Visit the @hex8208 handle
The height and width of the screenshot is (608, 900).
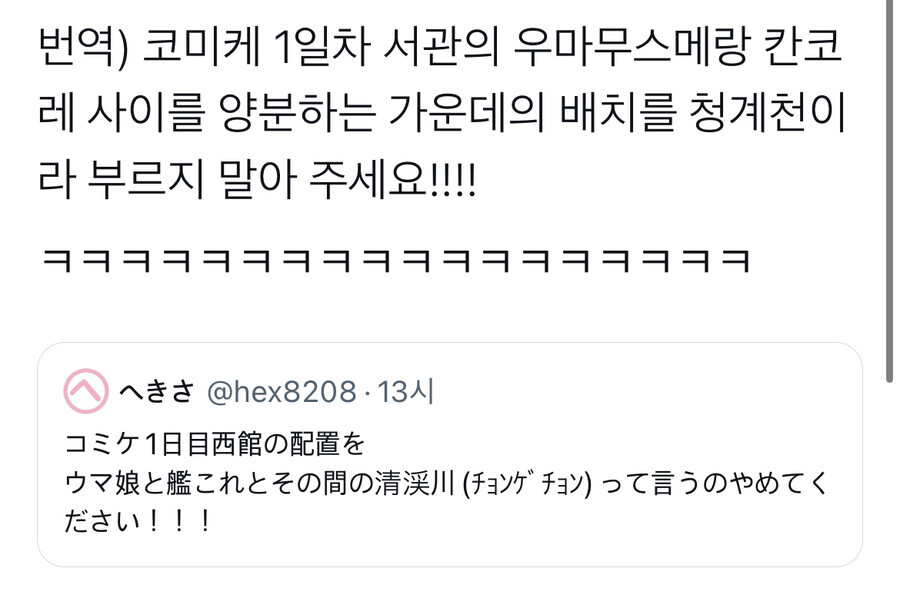point(281,392)
